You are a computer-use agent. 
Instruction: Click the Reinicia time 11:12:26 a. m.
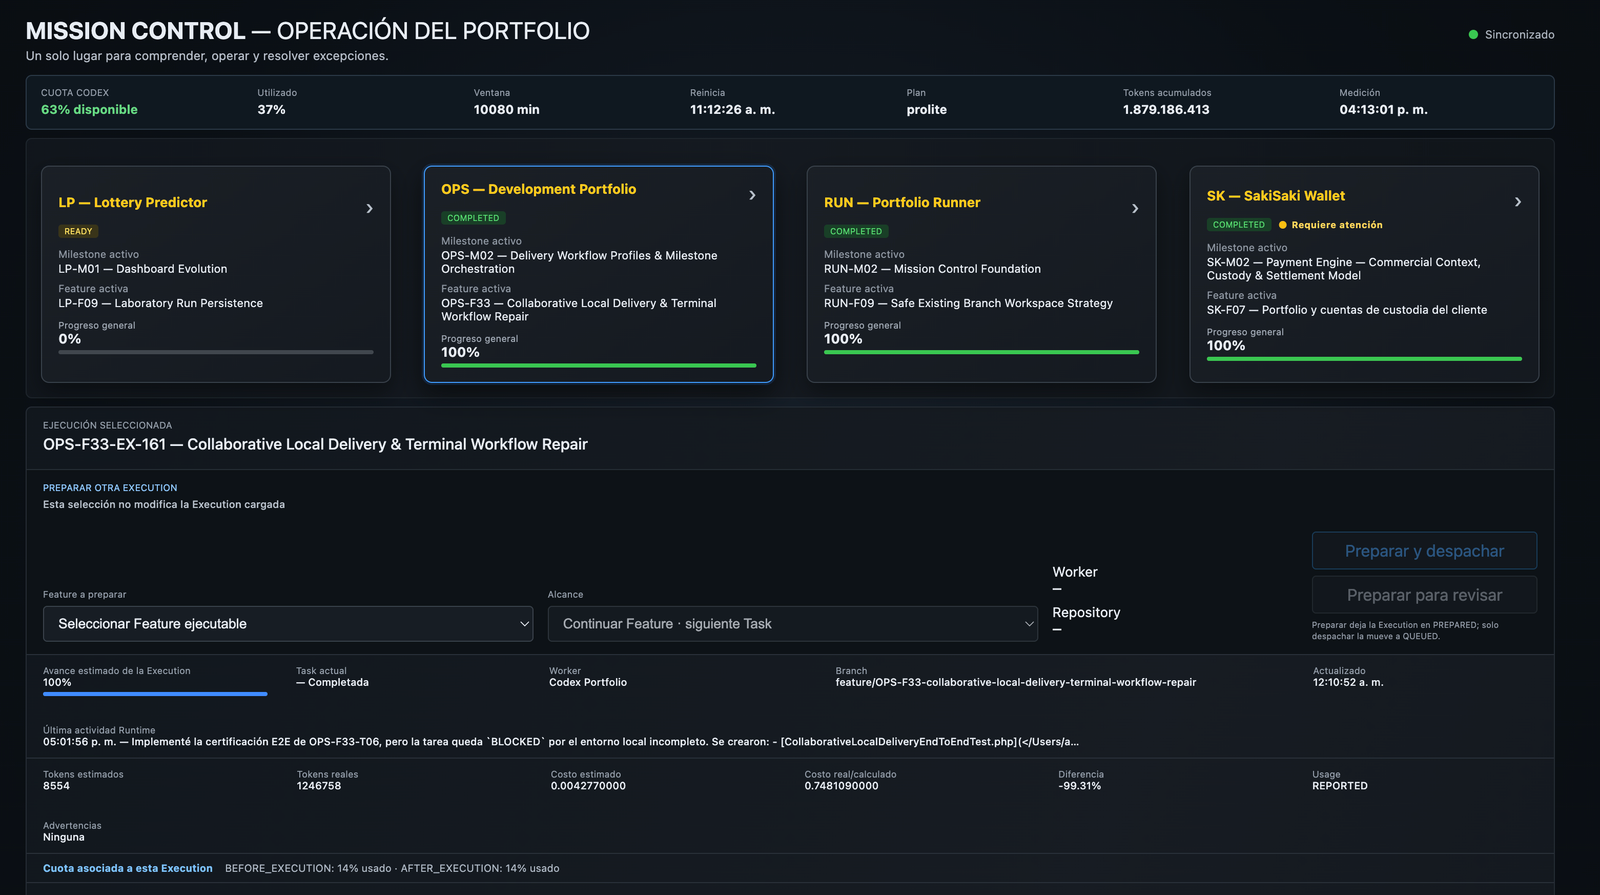pyautogui.click(x=732, y=110)
